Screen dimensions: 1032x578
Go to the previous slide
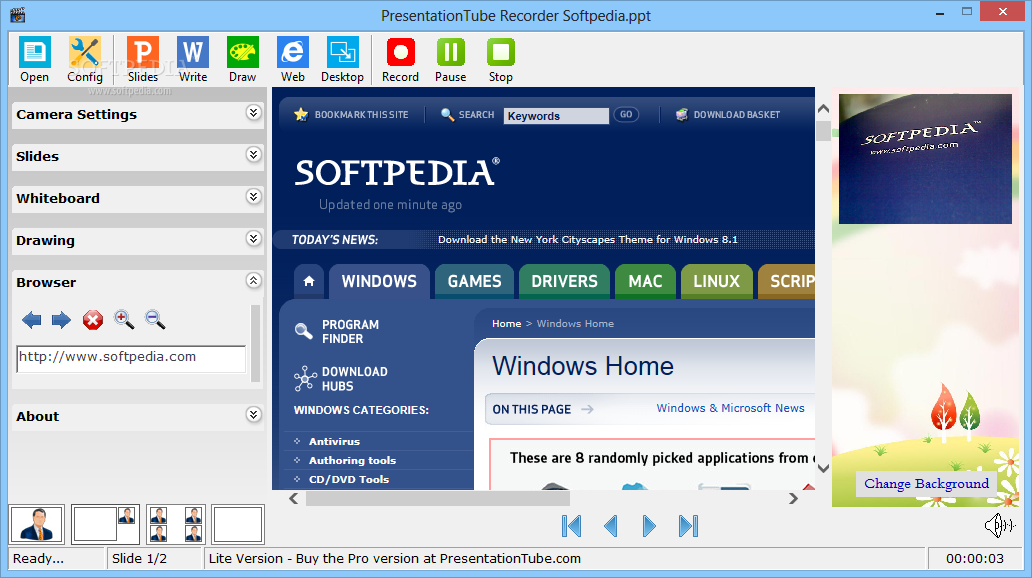tap(610, 526)
